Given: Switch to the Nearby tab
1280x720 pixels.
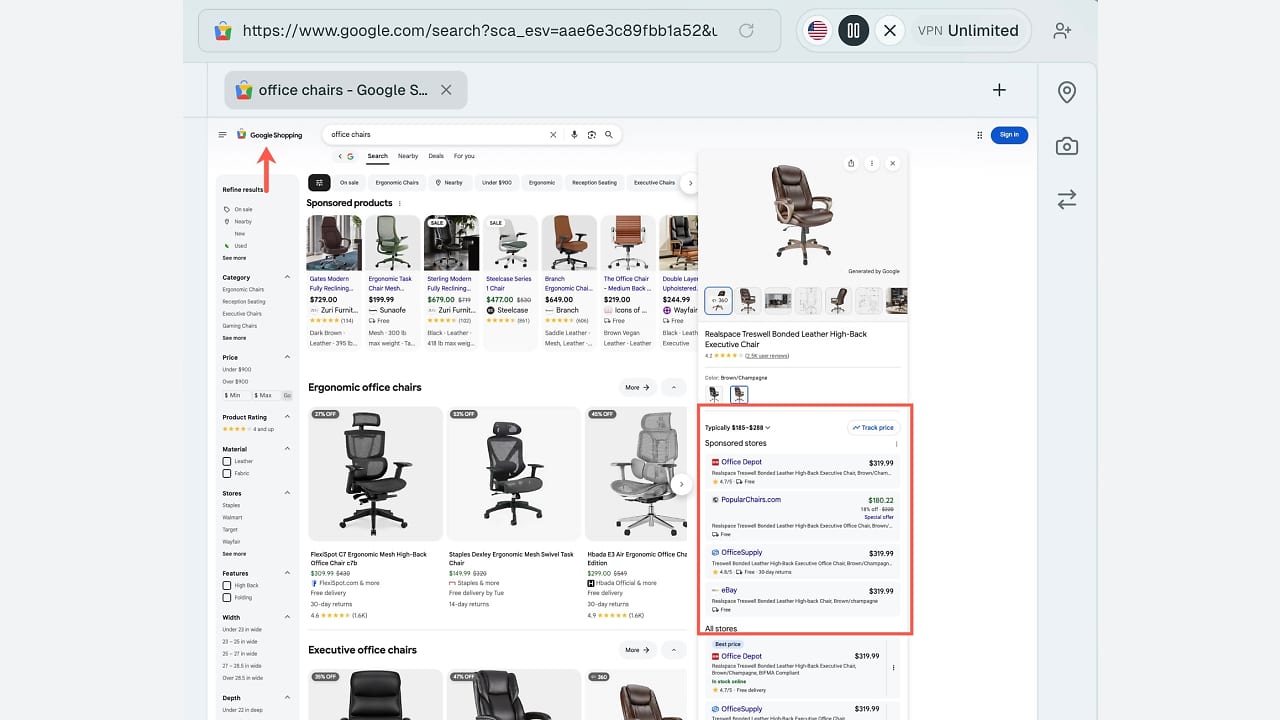Looking at the screenshot, I should tap(408, 156).
